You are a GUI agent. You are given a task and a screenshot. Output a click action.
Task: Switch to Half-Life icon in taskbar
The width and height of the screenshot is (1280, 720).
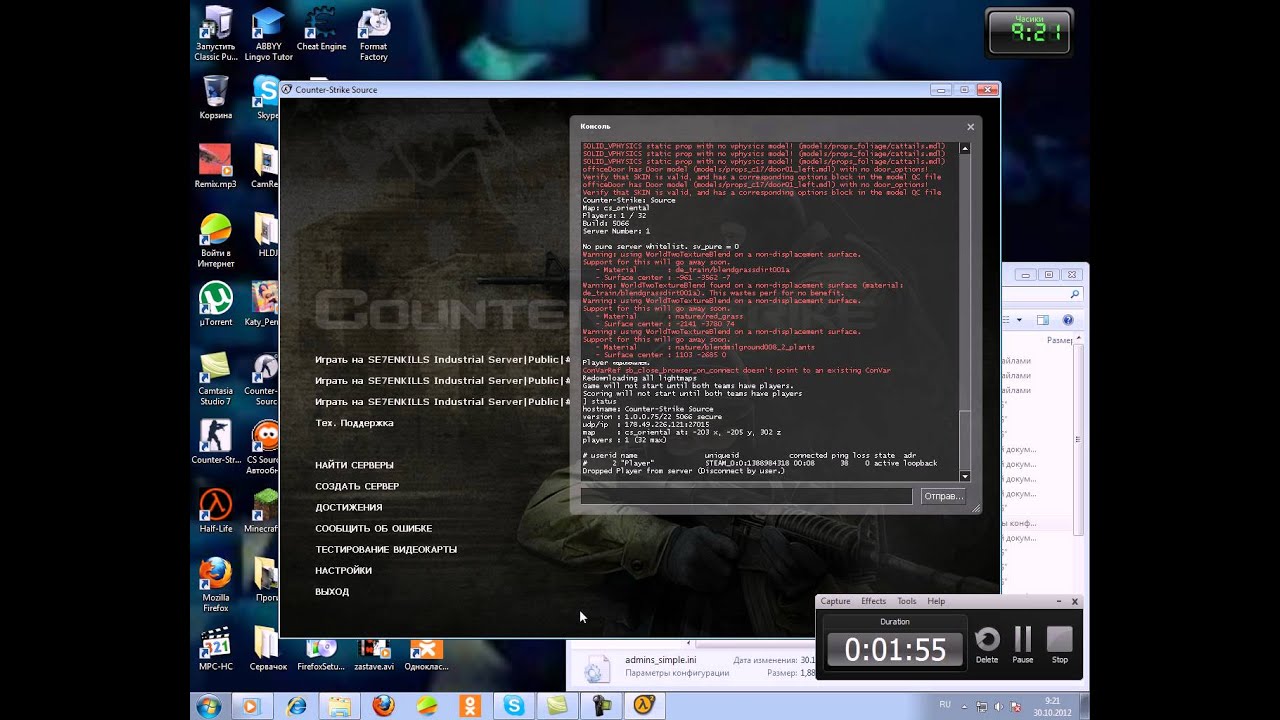point(644,706)
